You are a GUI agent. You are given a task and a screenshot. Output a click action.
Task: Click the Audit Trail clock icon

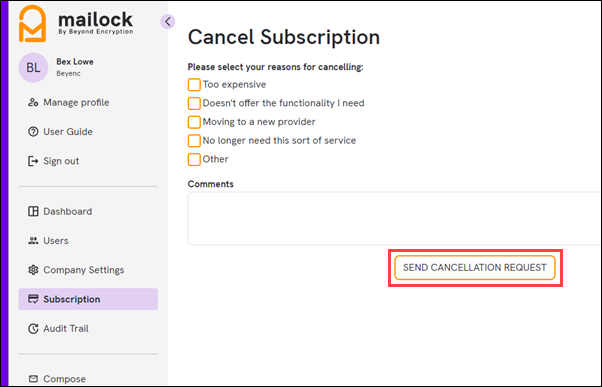[x=33, y=329]
